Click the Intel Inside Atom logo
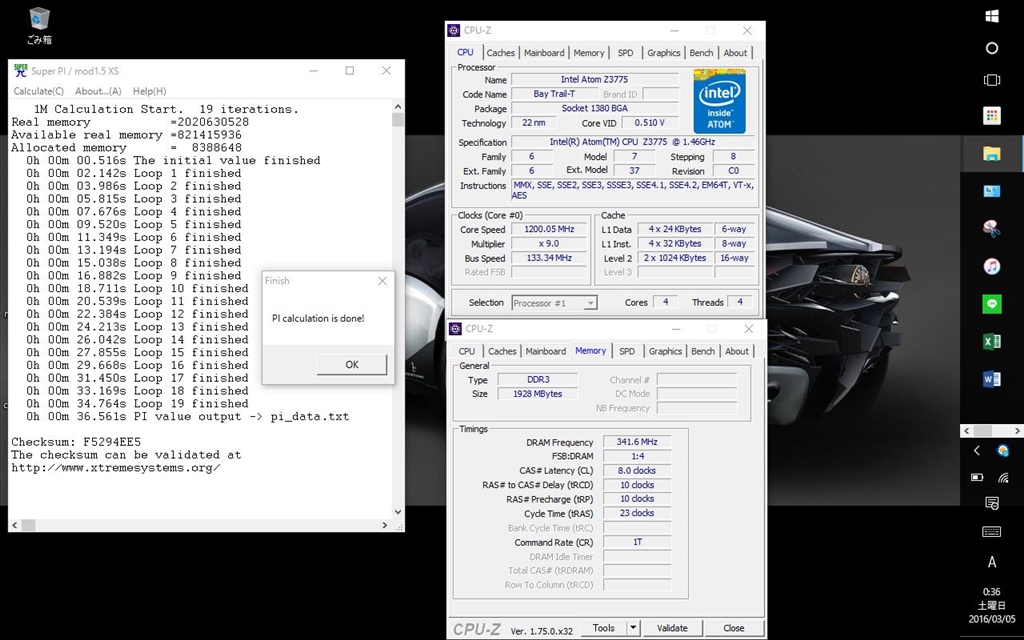Viewport: 1024px width, 640px height. pos(719,101)
